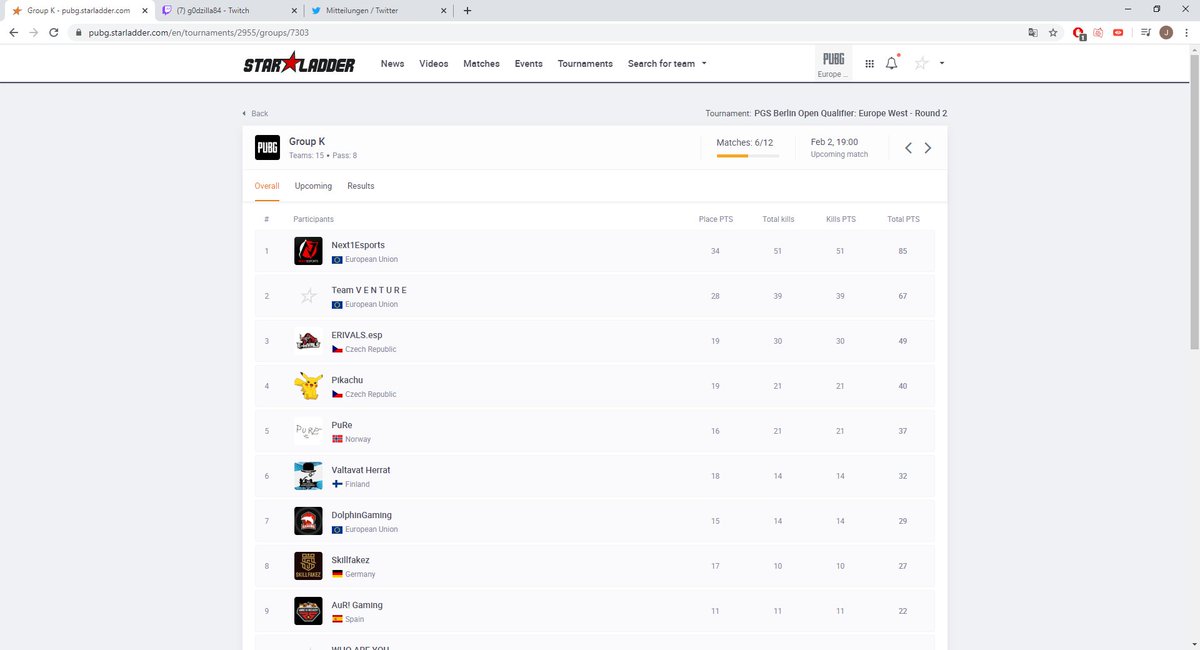The image size is (1200, 650).
Task: Open a new browser tab
Action: [467, 10]
